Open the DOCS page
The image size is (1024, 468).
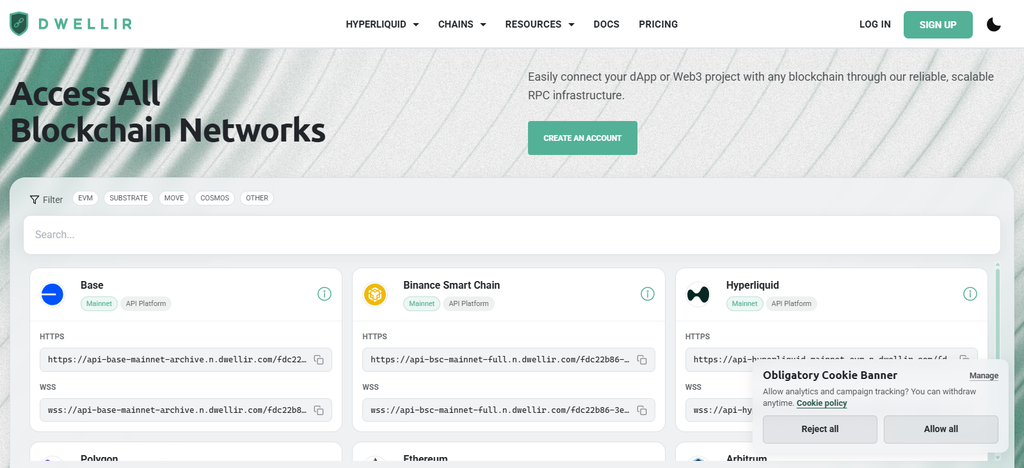tap(606, 24)
